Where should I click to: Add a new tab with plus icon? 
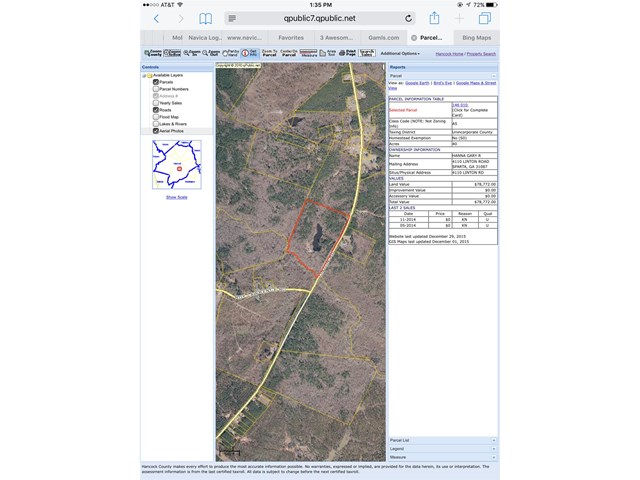click(460, 18)
